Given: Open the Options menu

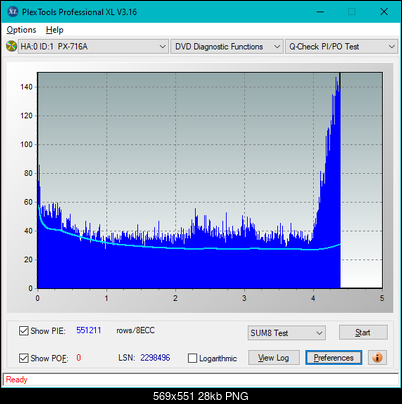Looking at the screenshot, I should click(21, 30).
